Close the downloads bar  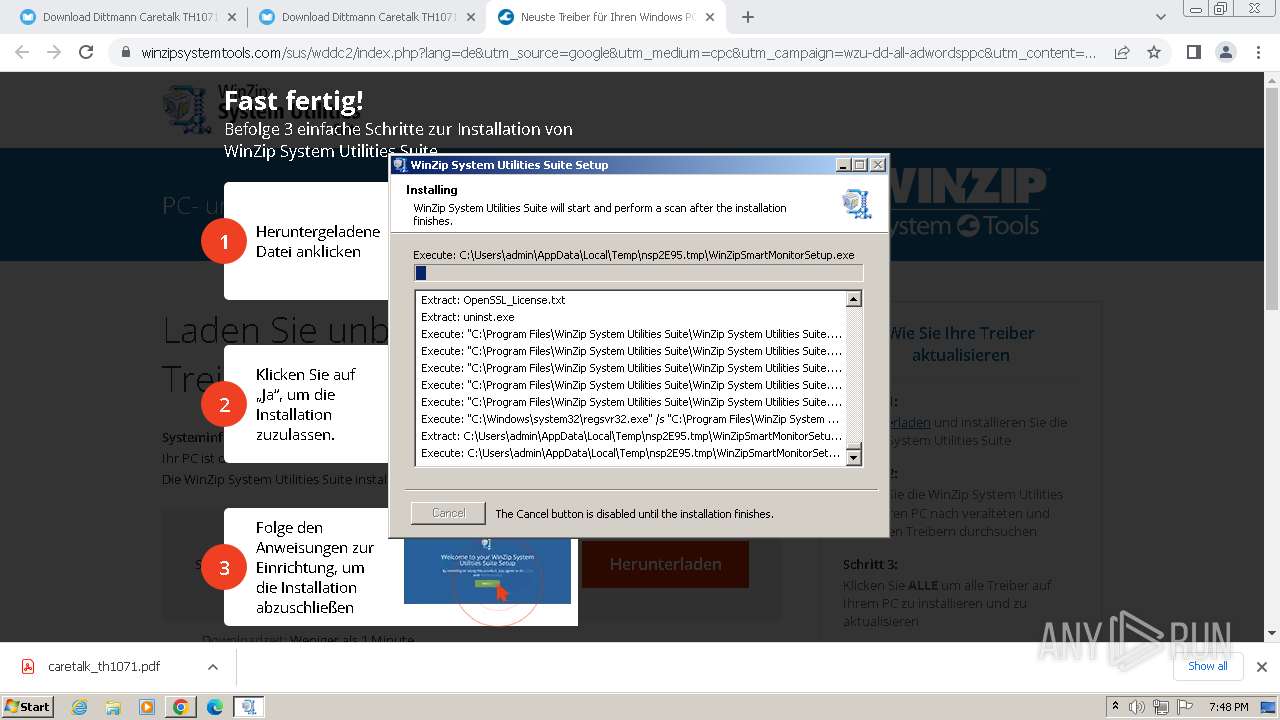click(1262, 666)
